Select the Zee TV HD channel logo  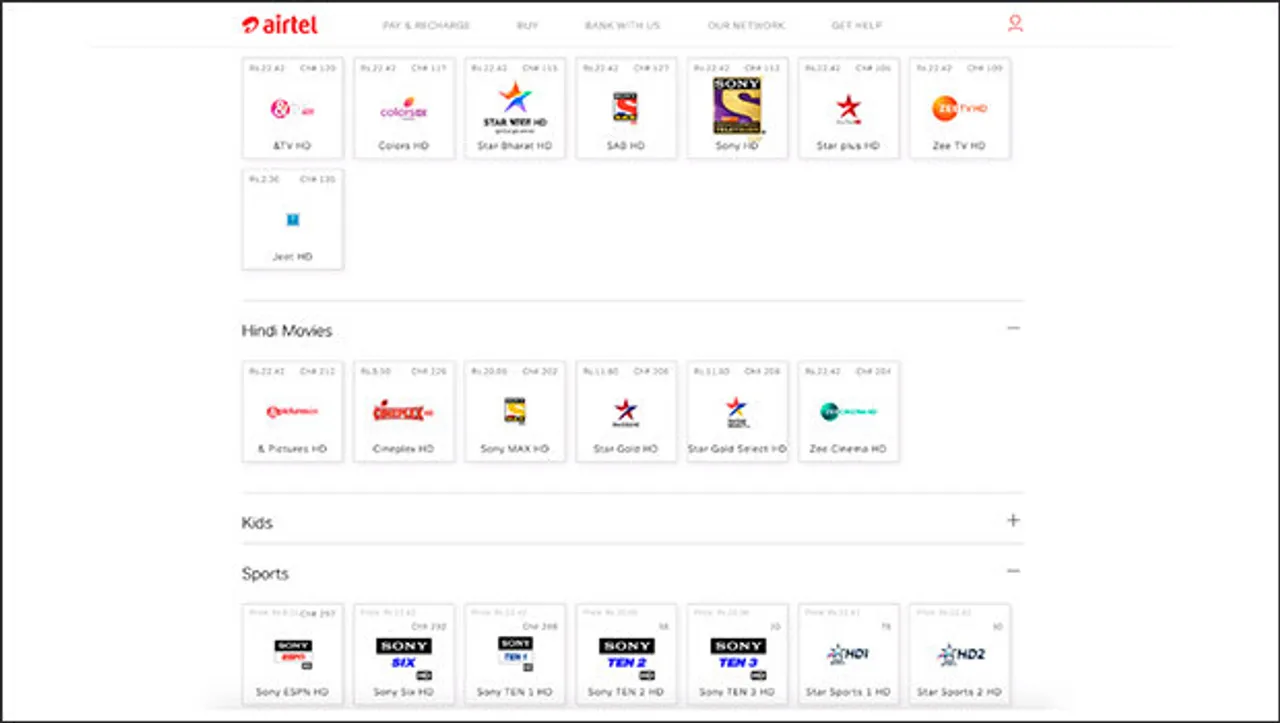tap(960, 108)
